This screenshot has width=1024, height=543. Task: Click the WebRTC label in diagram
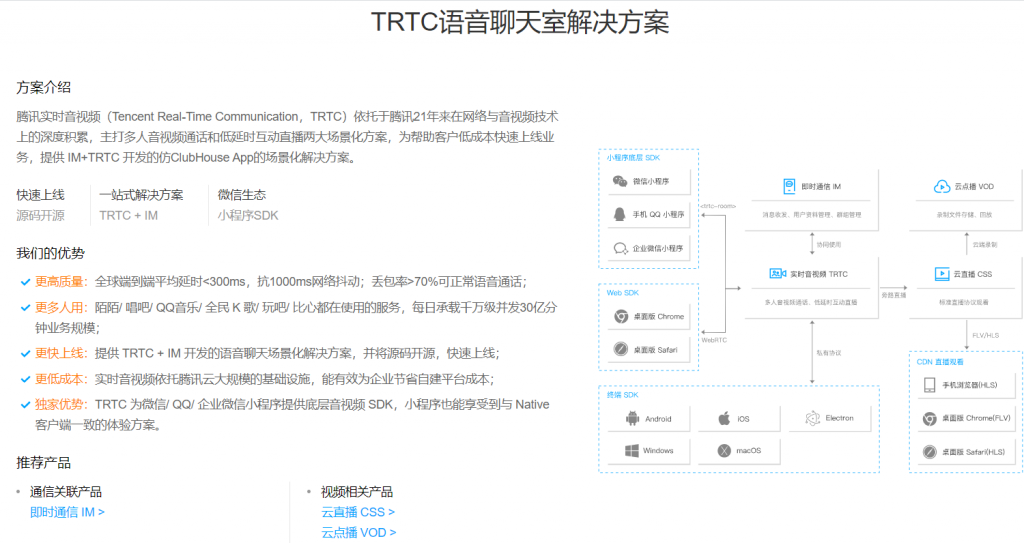coord(714,340)
